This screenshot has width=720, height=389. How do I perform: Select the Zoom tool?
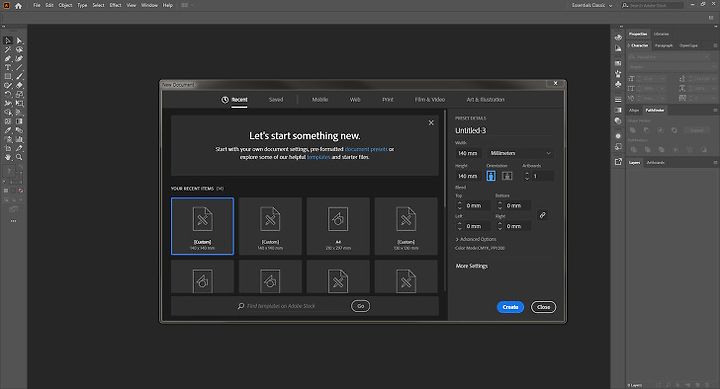tap(19, 157)
